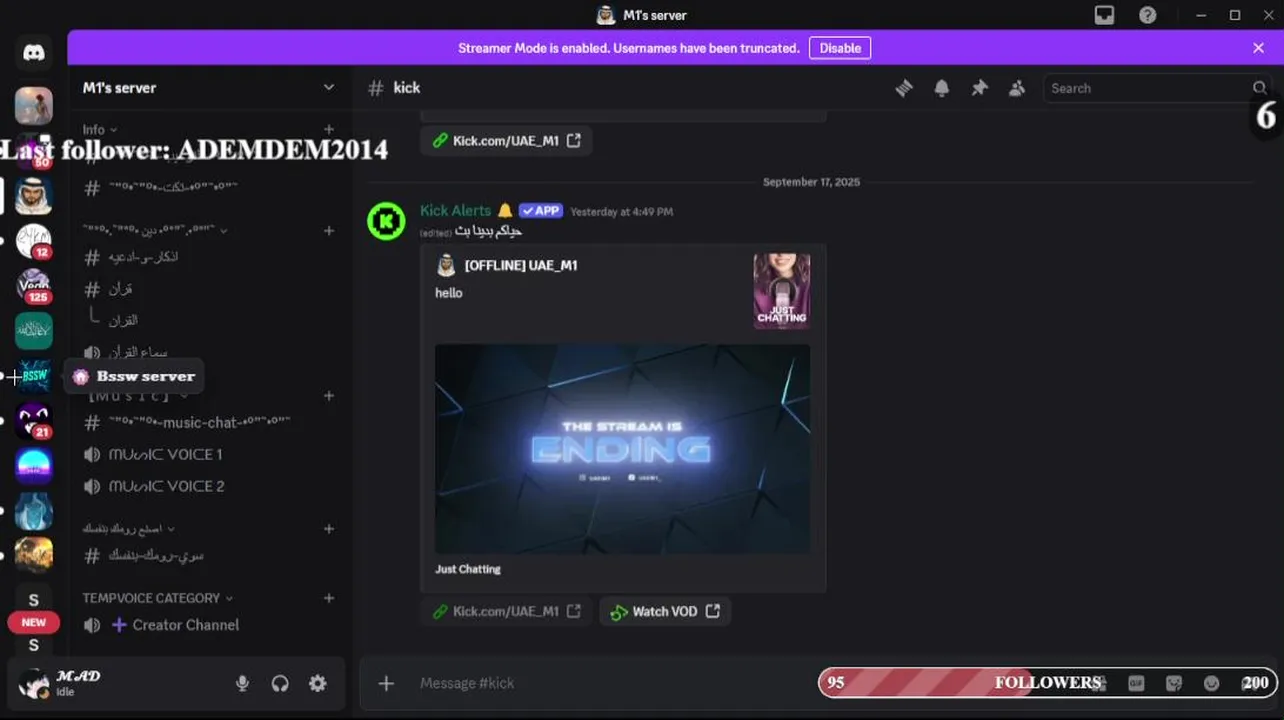Viewport: 1284px width, 720px height.
Task: Open Kick.com/UAE_M1 link below the embed
Action: (x=506, y=611)
